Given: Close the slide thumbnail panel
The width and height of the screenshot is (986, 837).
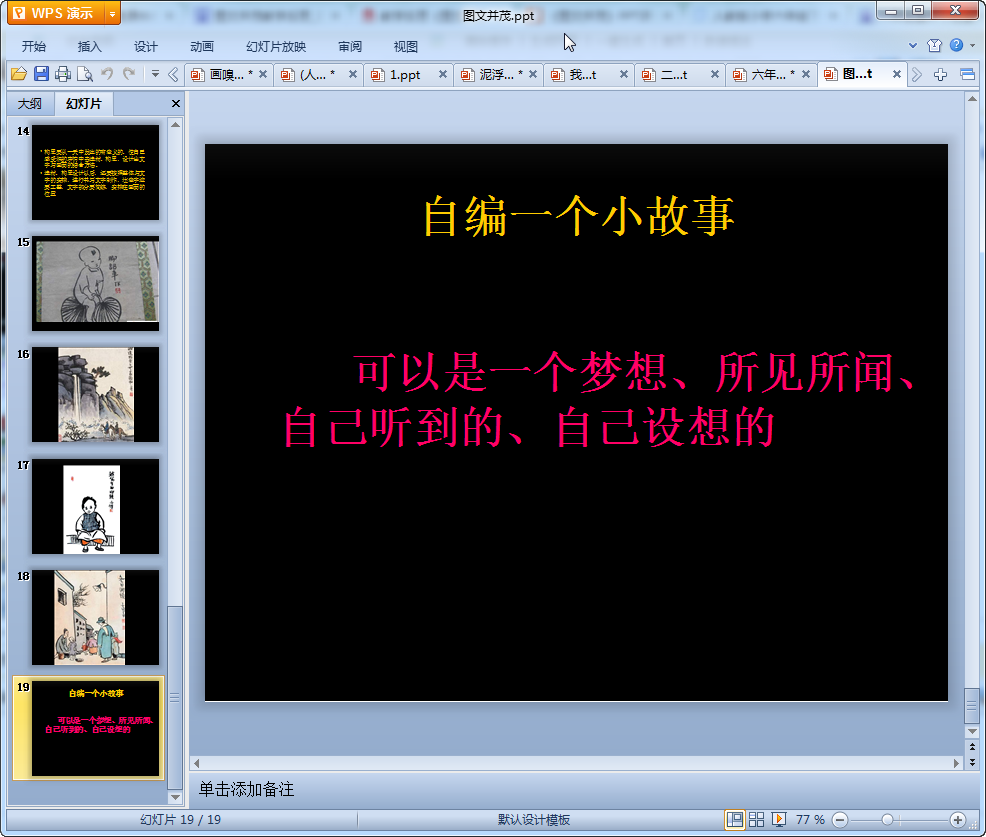Looking at the screenshot, I should click(176, 104).
